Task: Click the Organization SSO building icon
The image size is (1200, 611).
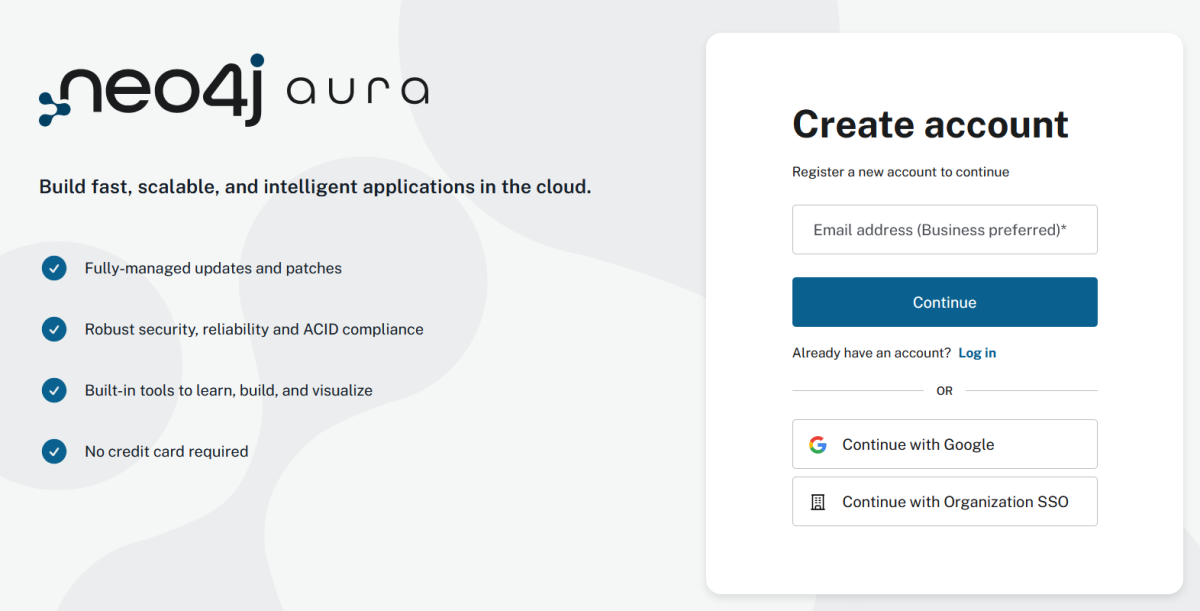Action: pos(818,502)
